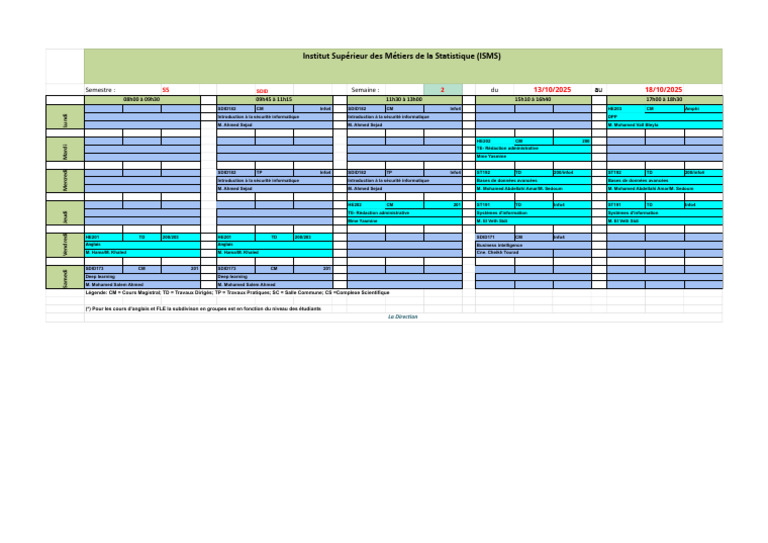Click Vendredi 08h00 course code 'HB201'

[x=104, y=237]
